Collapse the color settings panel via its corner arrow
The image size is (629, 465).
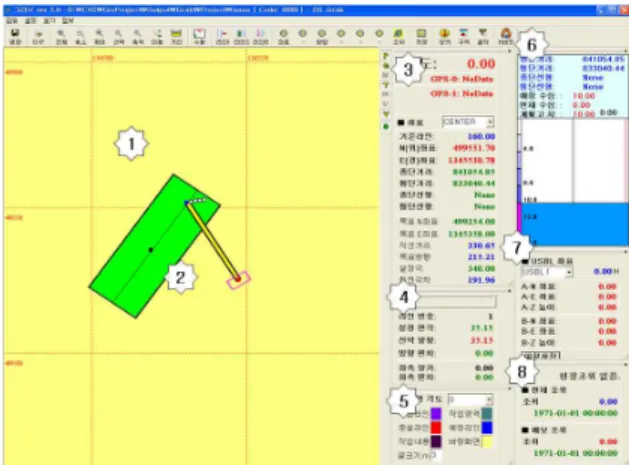(x=509, y=388)
